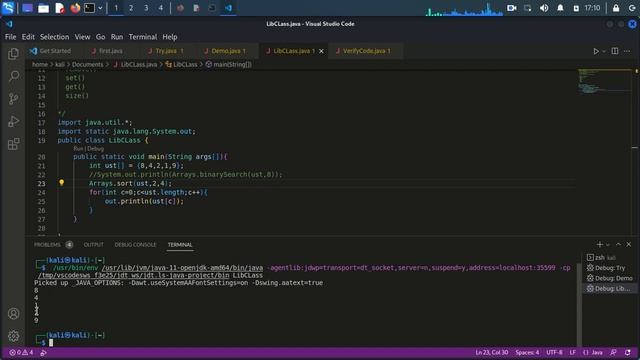Create a new terminal with plus icon
The height and width of the screenshot is (360, 640).
pos(600,244)
